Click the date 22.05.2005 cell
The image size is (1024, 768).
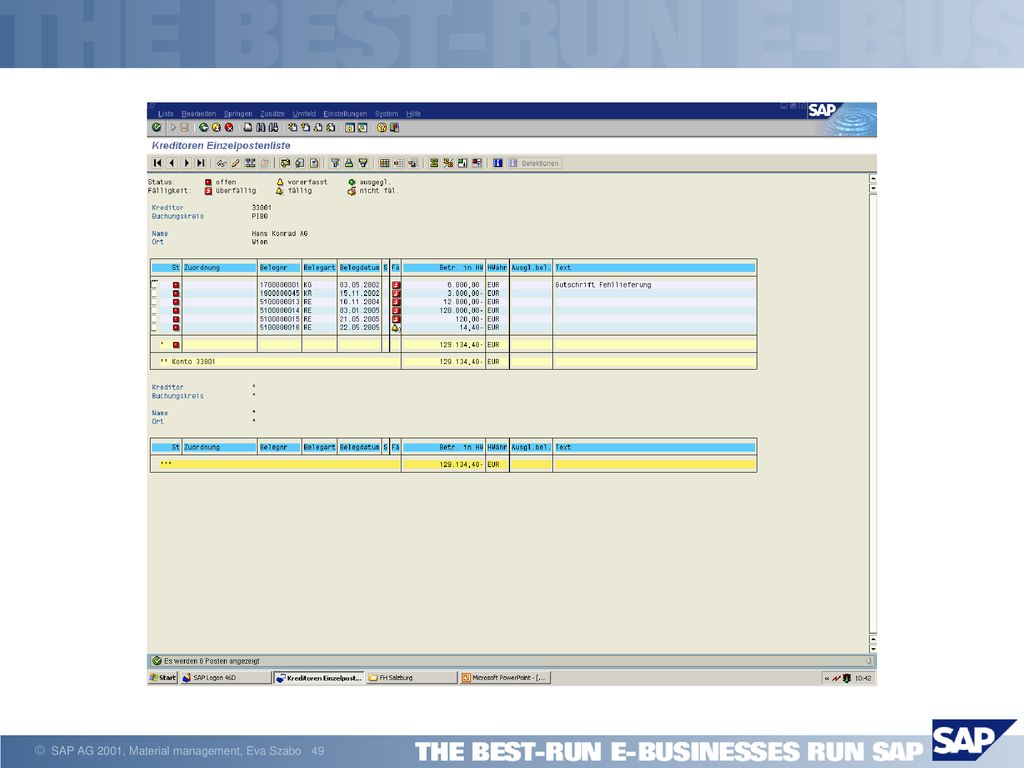point(359,328)
